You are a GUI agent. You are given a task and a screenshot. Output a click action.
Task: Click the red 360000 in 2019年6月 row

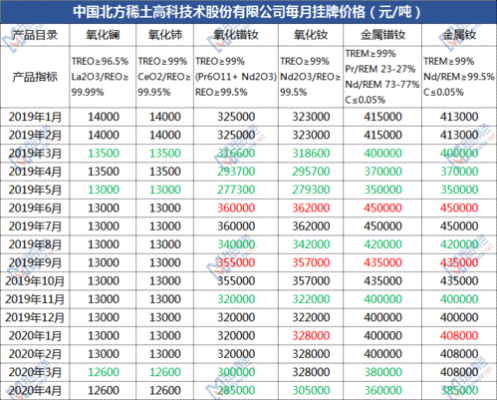(x=236, y=208)
